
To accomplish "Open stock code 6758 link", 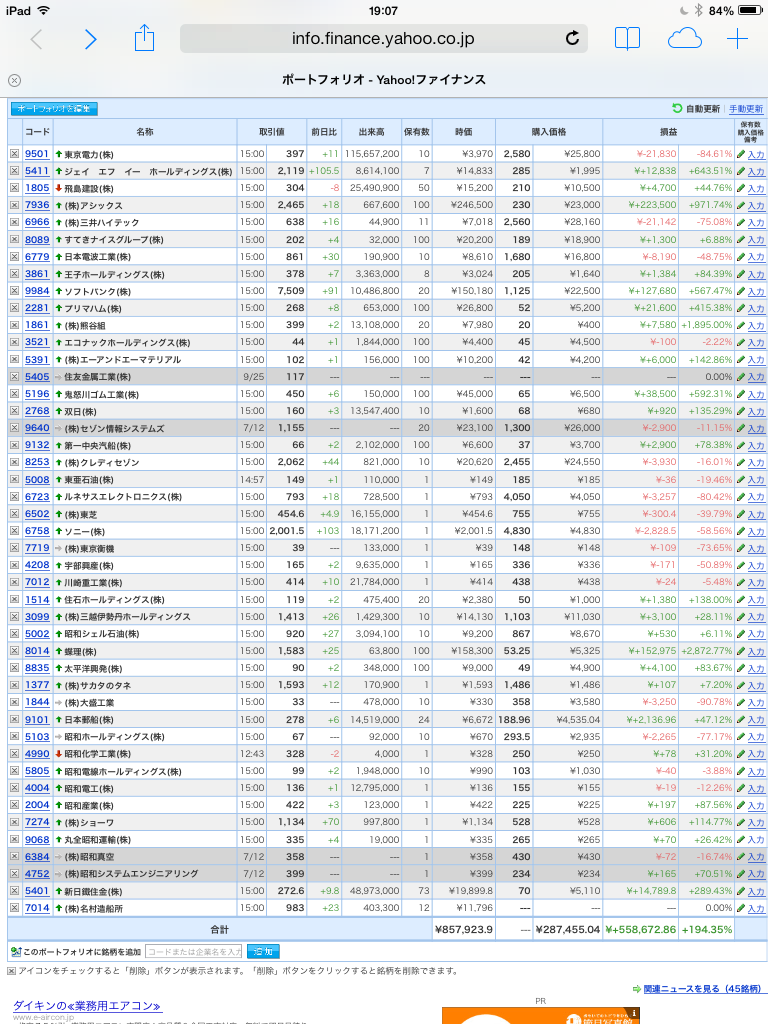I will [37, 531].
